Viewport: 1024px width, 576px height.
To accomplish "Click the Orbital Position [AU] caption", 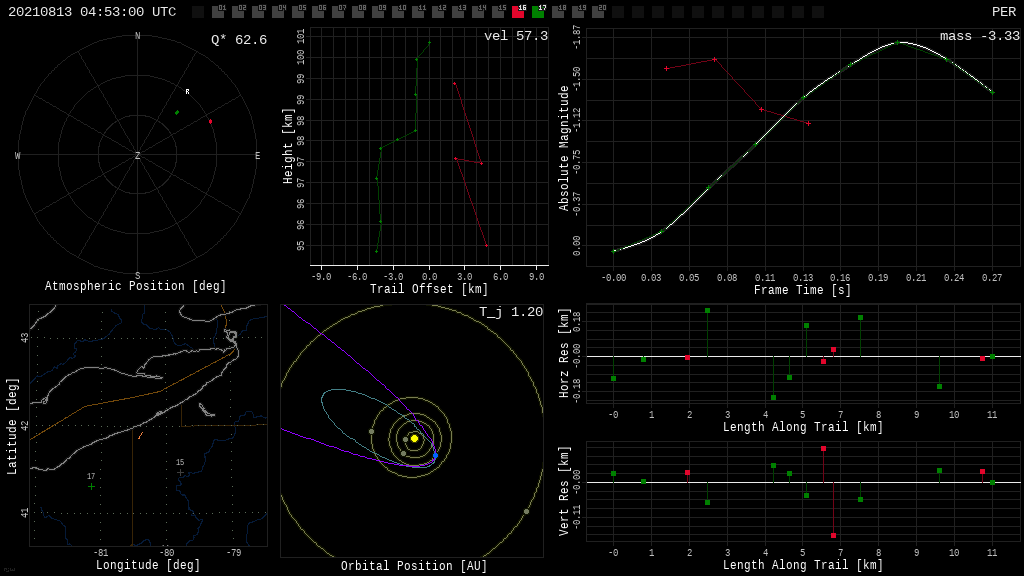I will tap(414, 566).
